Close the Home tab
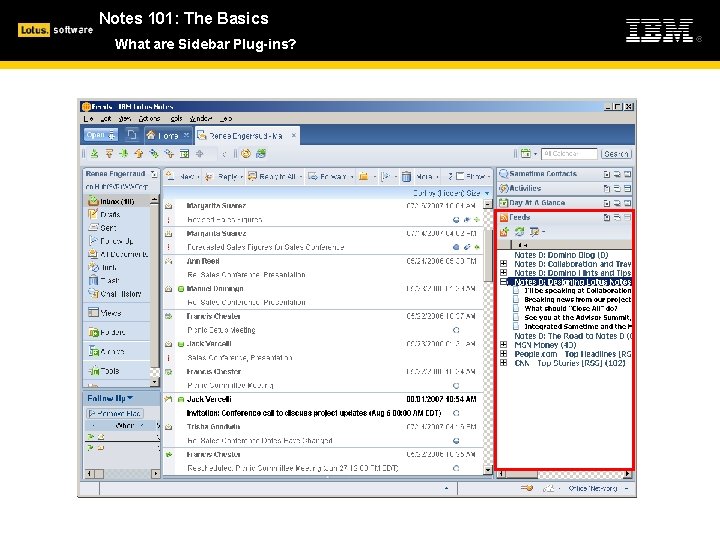The width and height of the screenshot is (720, 540). [186, 135]
